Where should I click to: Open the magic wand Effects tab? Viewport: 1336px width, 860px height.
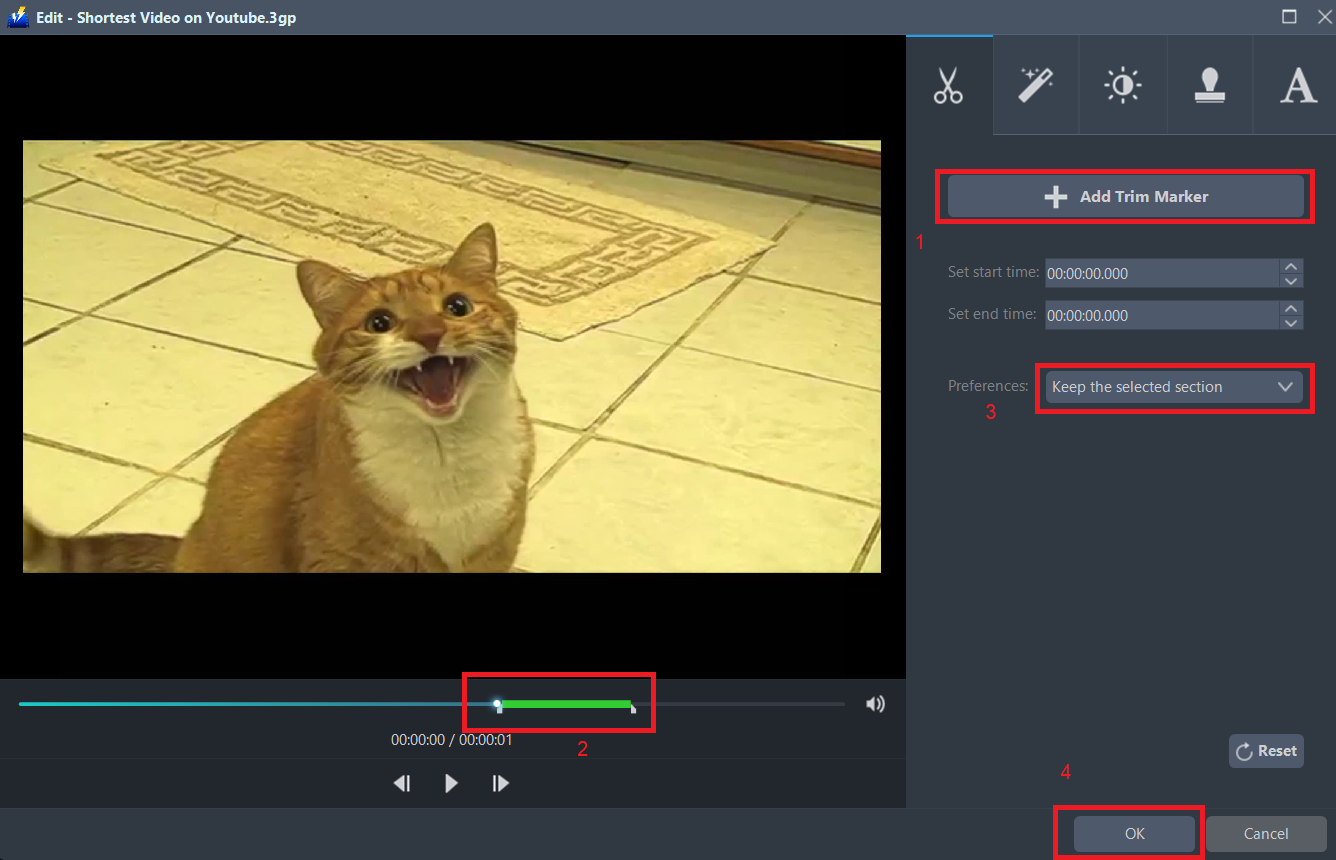[x=1036, y=86]
